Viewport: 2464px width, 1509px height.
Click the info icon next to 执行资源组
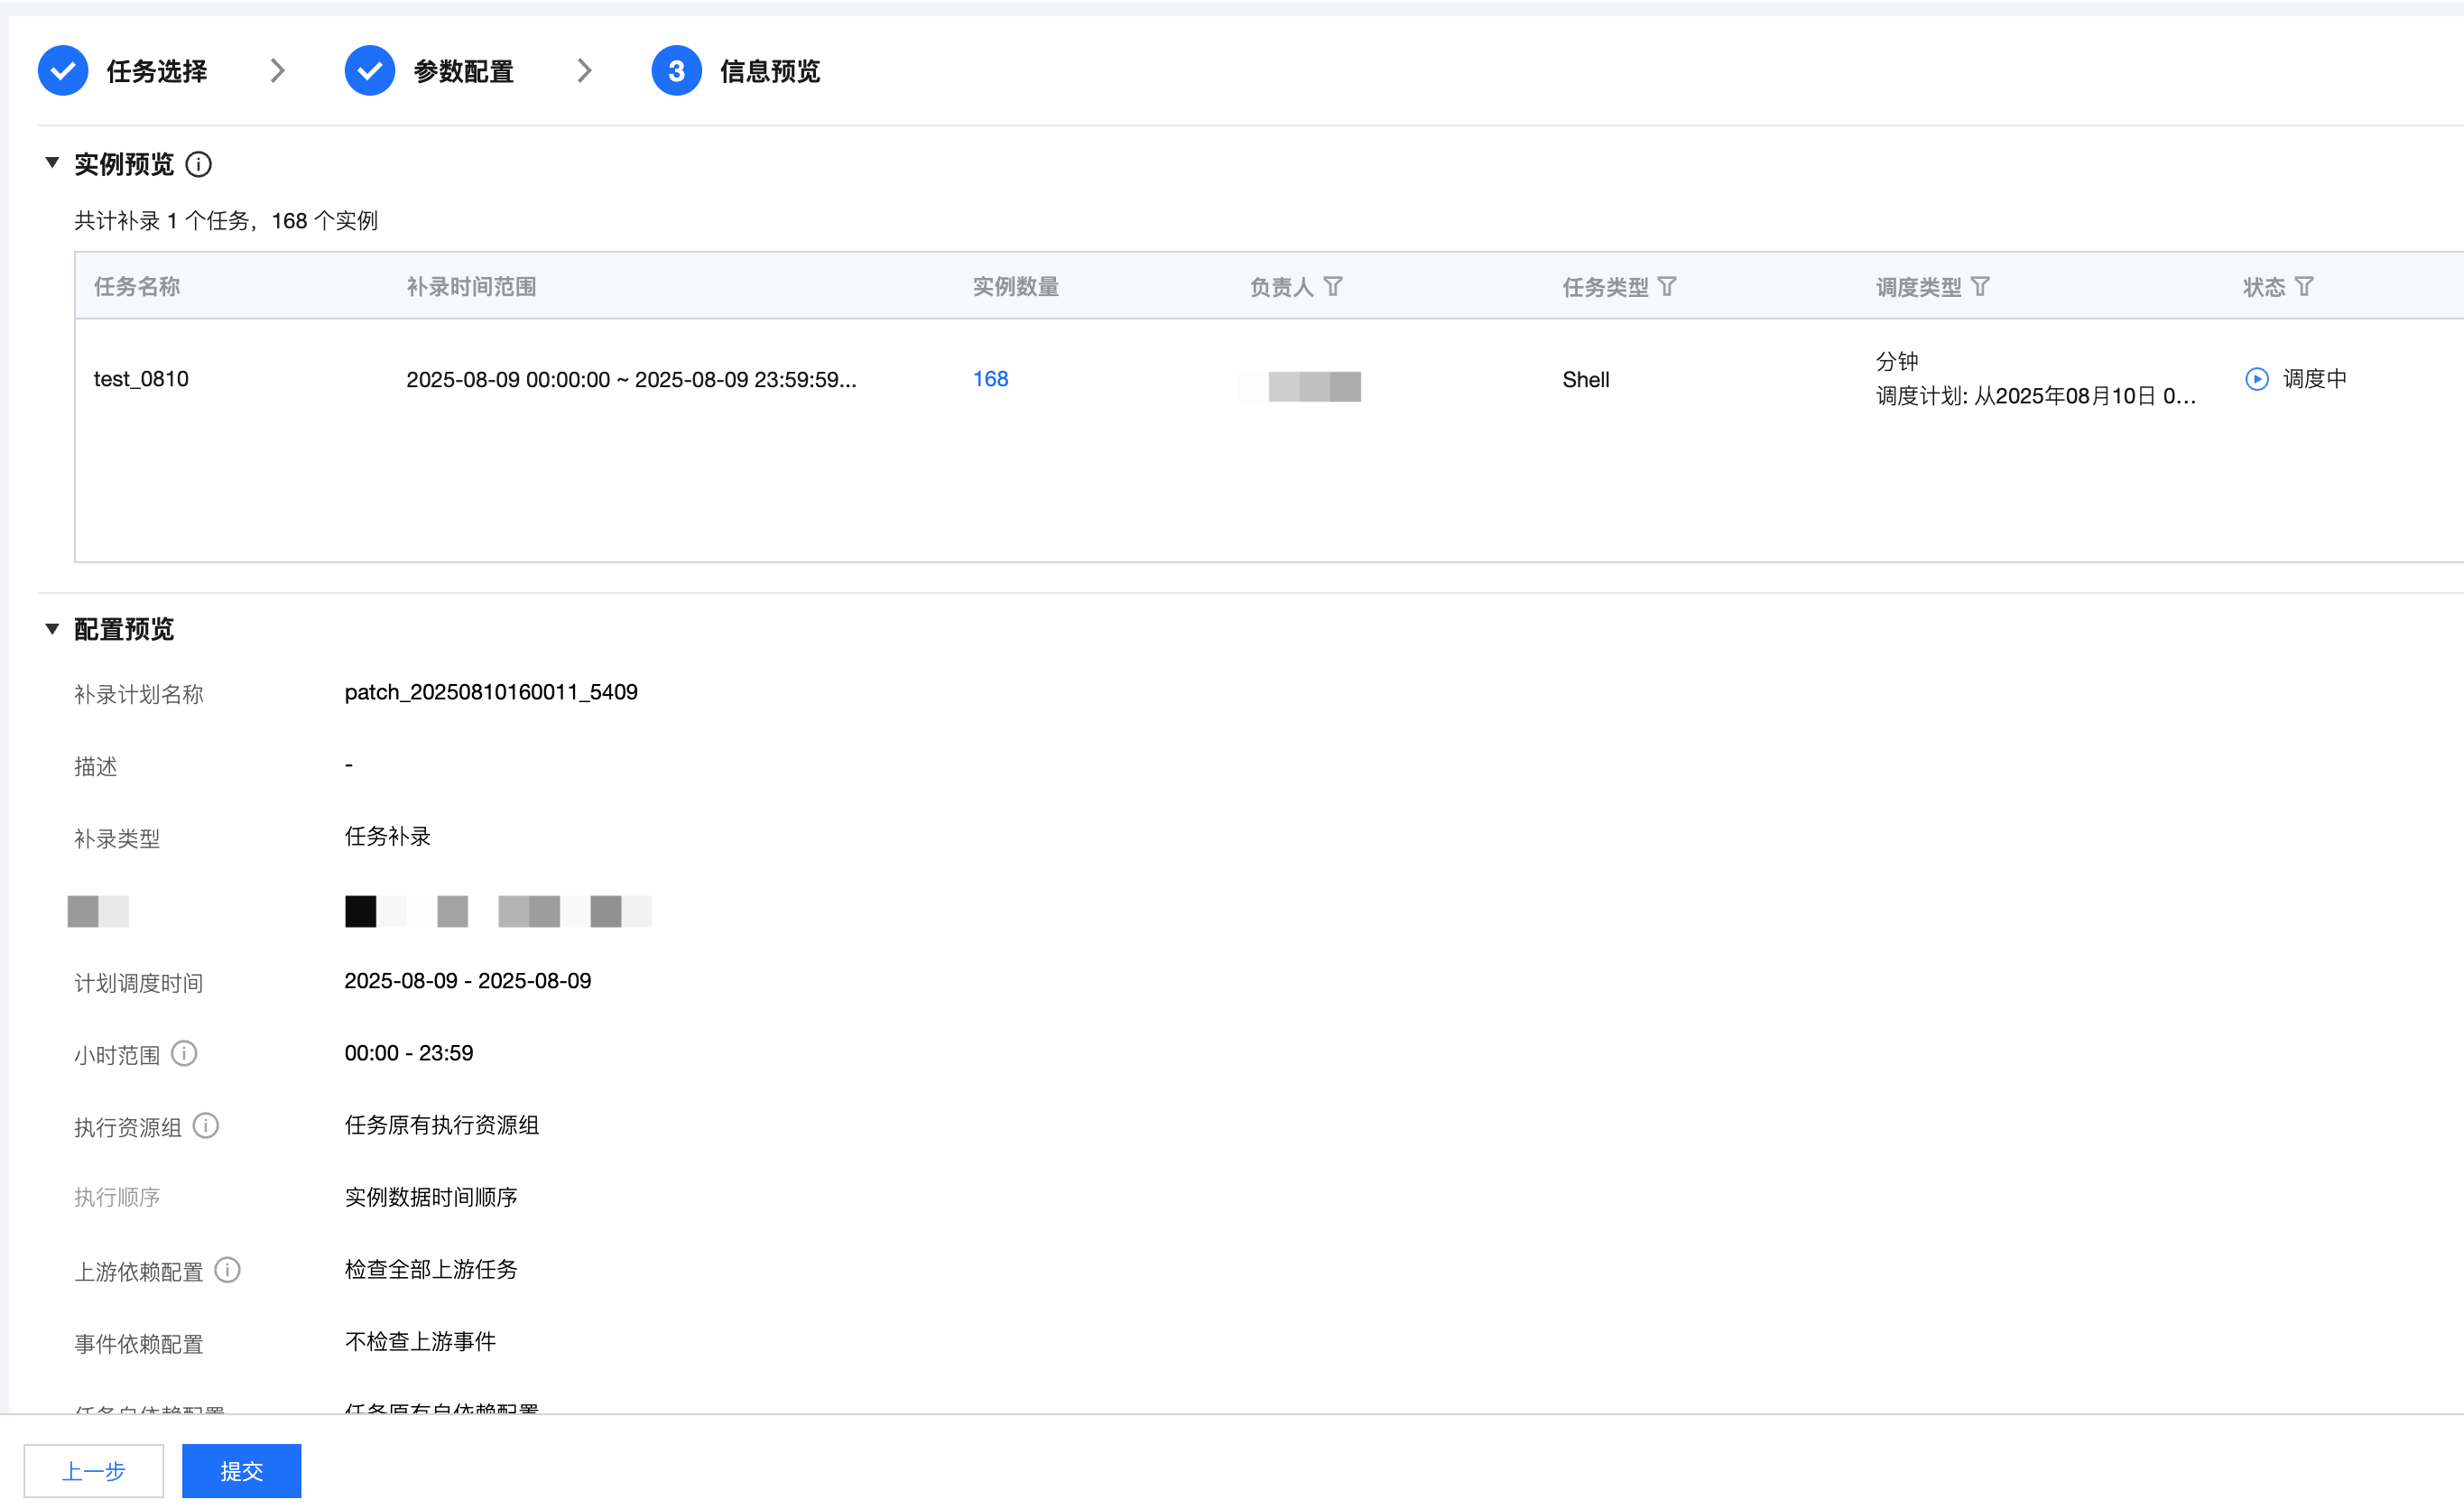coord(206,1125)
